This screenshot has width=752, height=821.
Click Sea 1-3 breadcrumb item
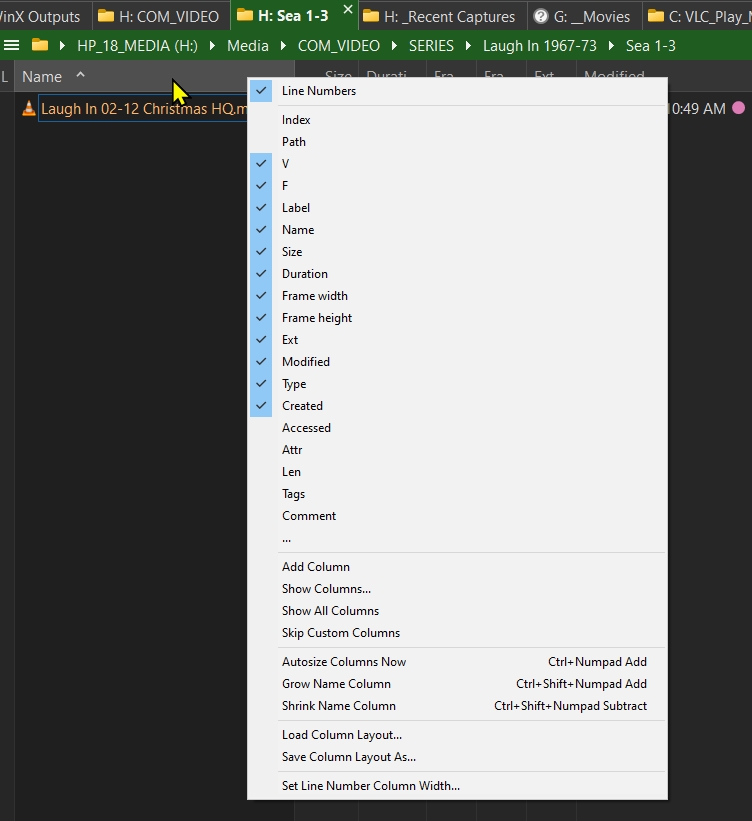click(650, 46)
